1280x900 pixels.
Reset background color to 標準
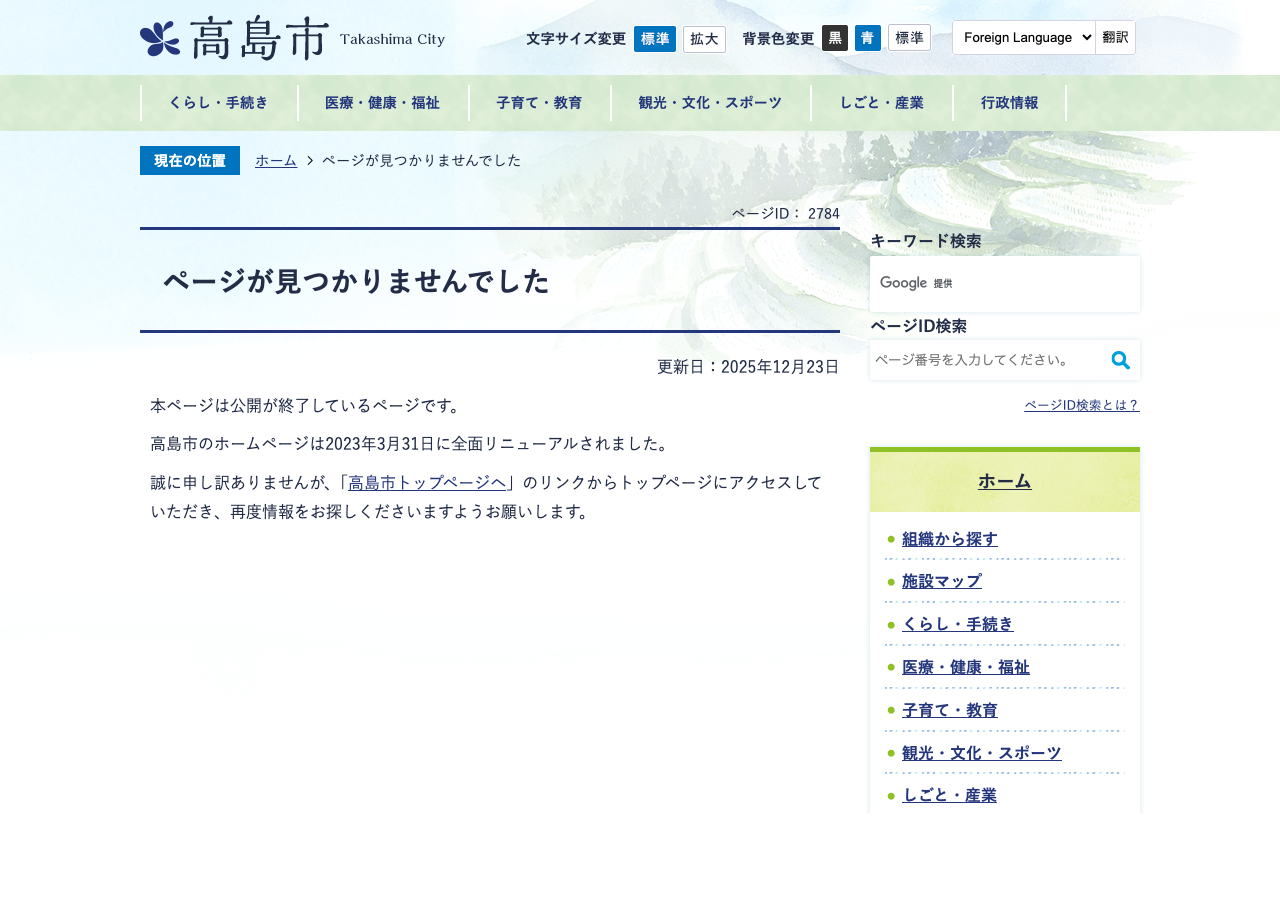pyautogui.click(x=909, y=38)
